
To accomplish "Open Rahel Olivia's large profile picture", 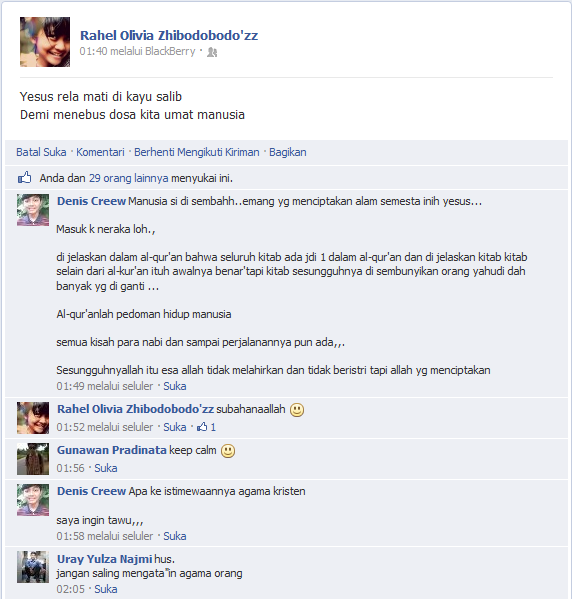I will pos(45,42).
